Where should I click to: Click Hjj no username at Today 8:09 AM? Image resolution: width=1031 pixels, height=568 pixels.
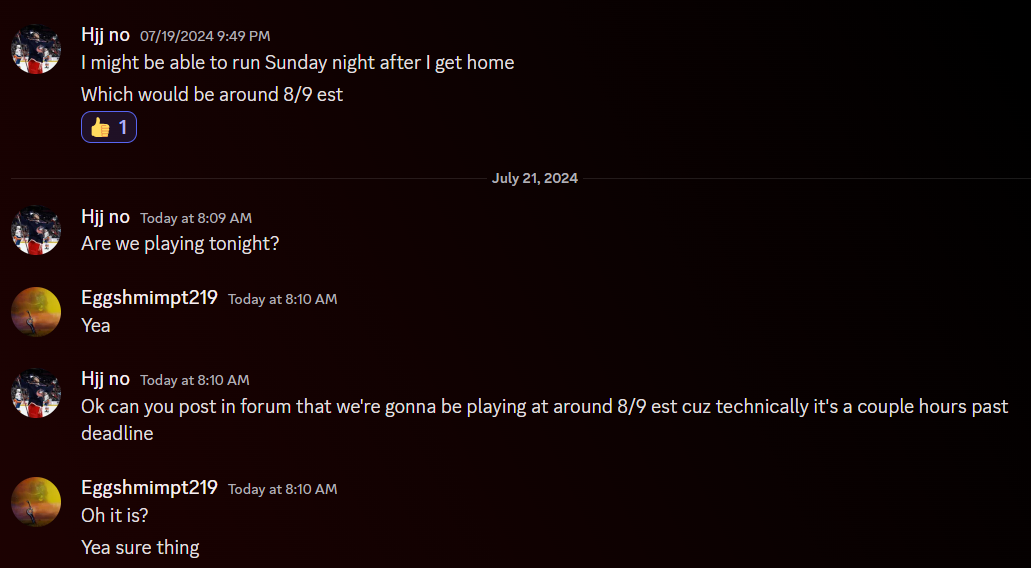(x=105, y=216)
